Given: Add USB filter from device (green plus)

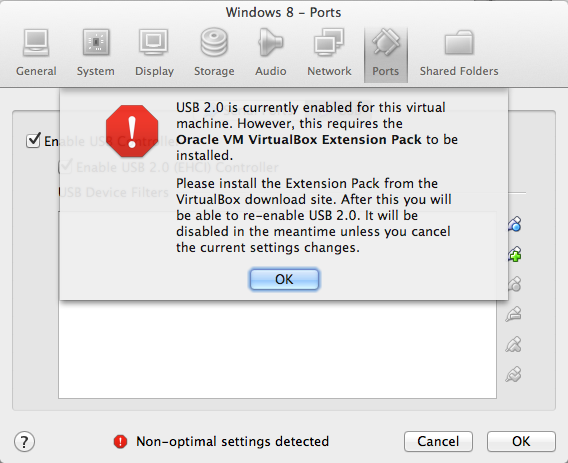Looking at the screenshot, I should [514, 254].
